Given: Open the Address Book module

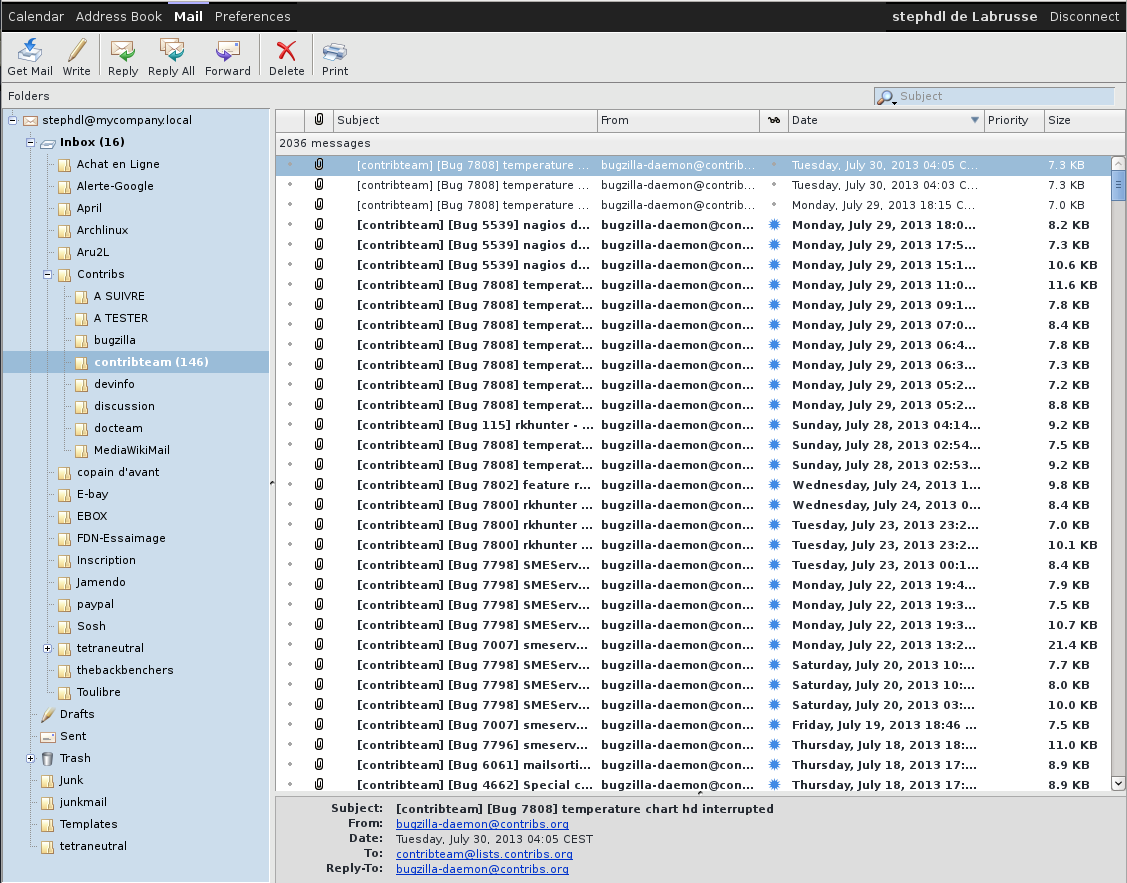Looking at the screenshot, I should (x=119, y=17).
